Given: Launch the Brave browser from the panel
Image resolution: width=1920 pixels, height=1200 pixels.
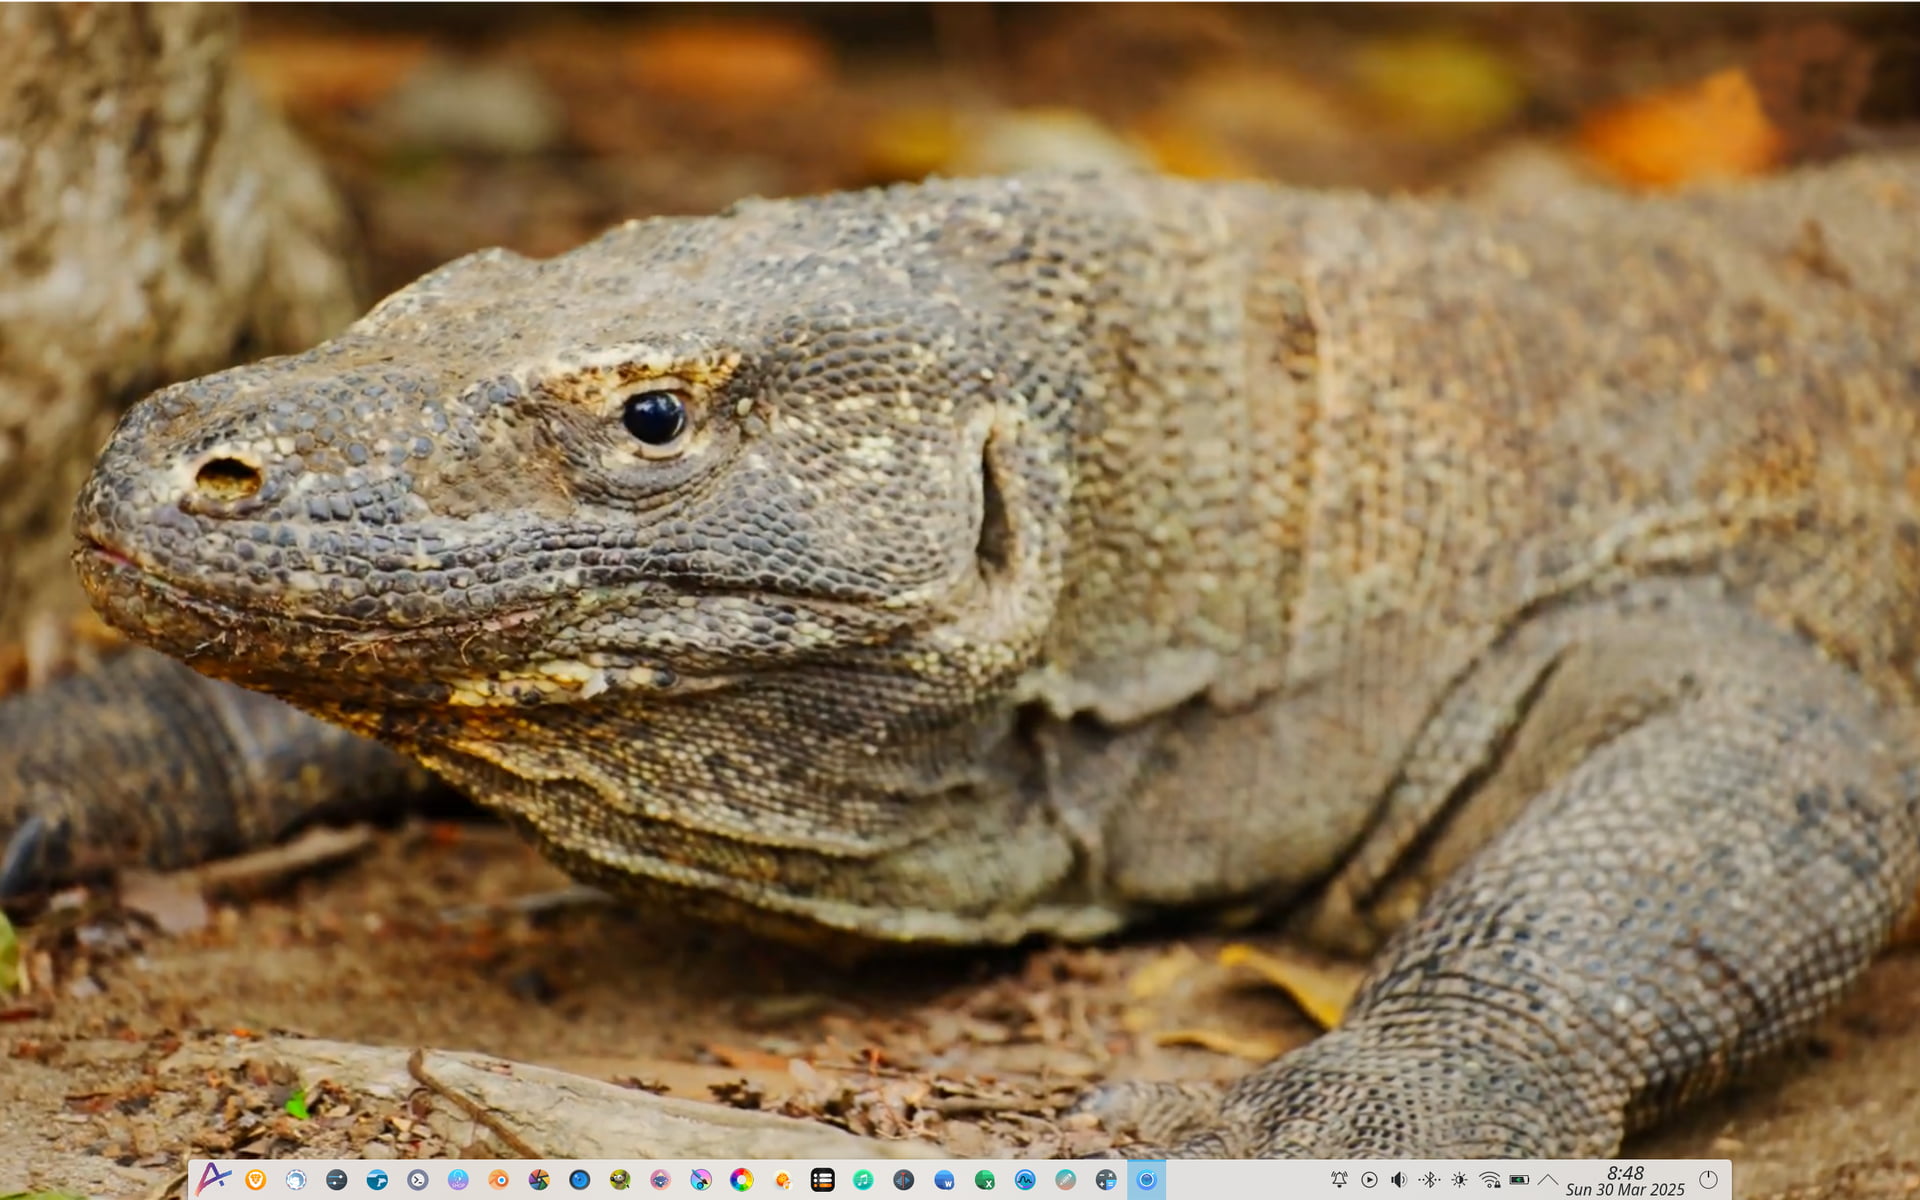Looking at the screenshot, I should (256, 1180).
